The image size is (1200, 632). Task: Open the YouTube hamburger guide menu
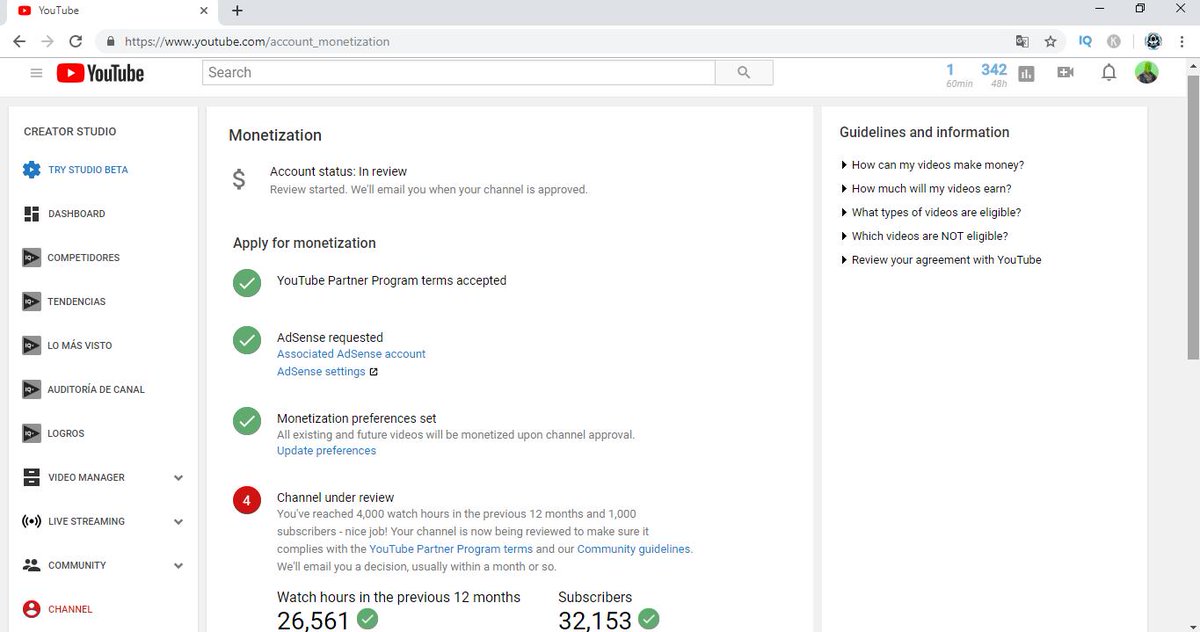point(37,73)
